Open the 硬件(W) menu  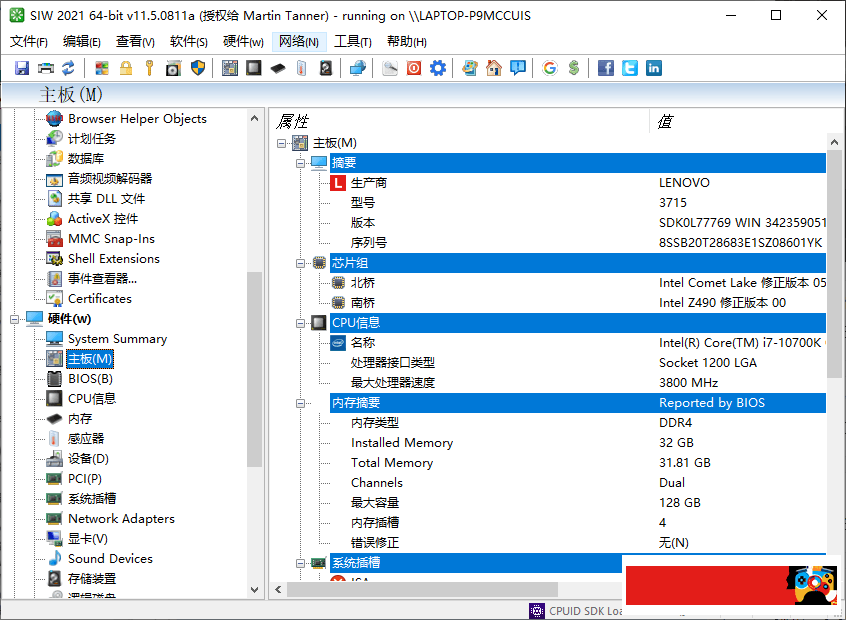(243, 41)
